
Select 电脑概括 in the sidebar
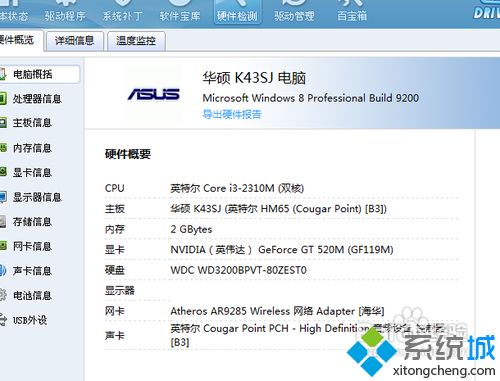39,74
